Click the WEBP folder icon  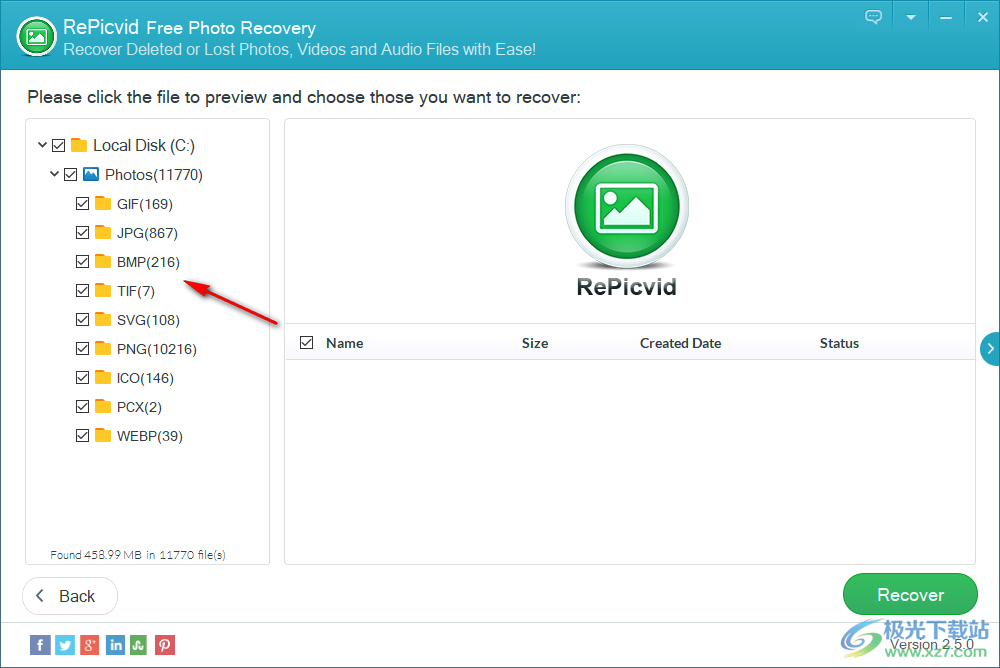tap(103, 435)
